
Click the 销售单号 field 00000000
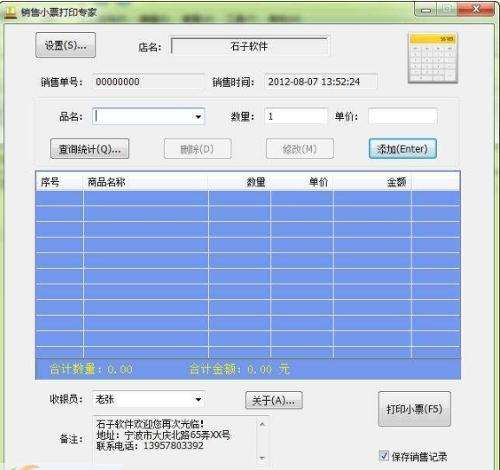147,82
